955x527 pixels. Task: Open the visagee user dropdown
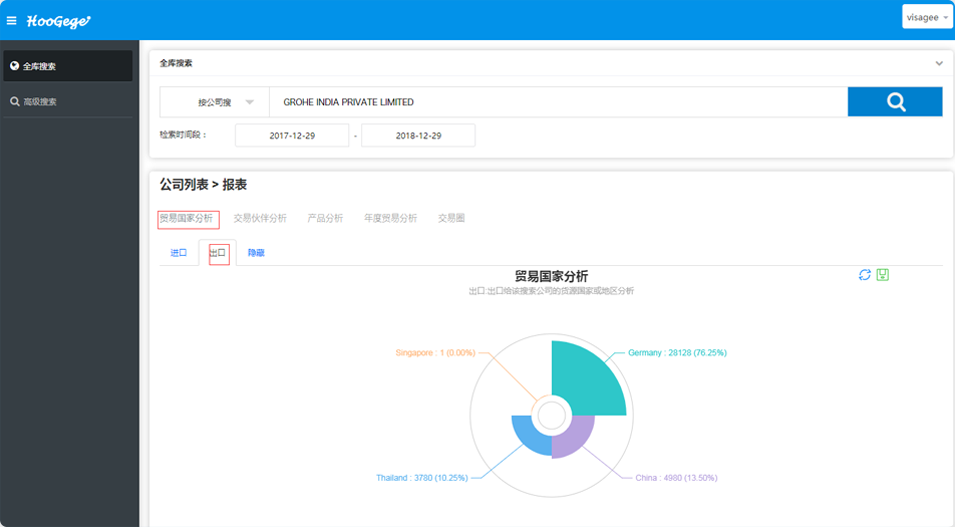click(x=927, y=17)
